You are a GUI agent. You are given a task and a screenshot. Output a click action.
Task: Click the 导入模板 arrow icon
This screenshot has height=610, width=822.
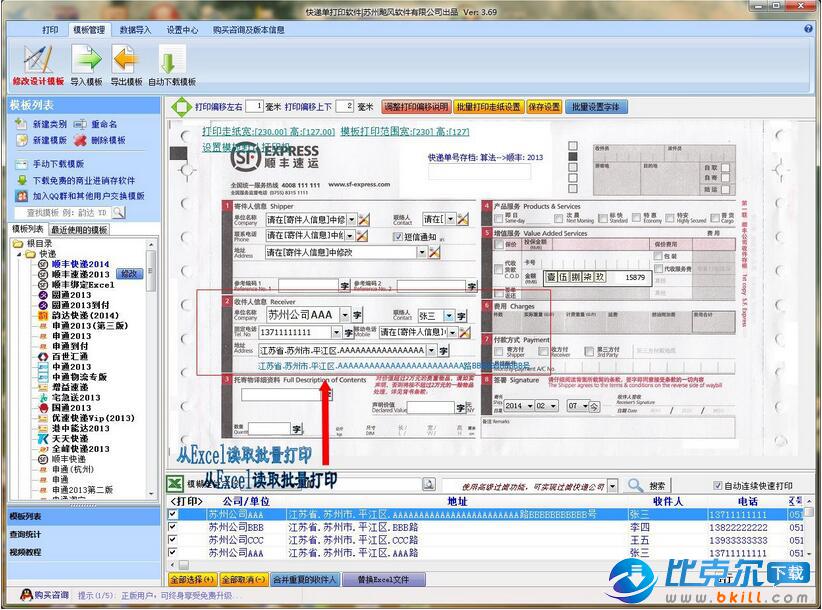(x=86, y=59)
